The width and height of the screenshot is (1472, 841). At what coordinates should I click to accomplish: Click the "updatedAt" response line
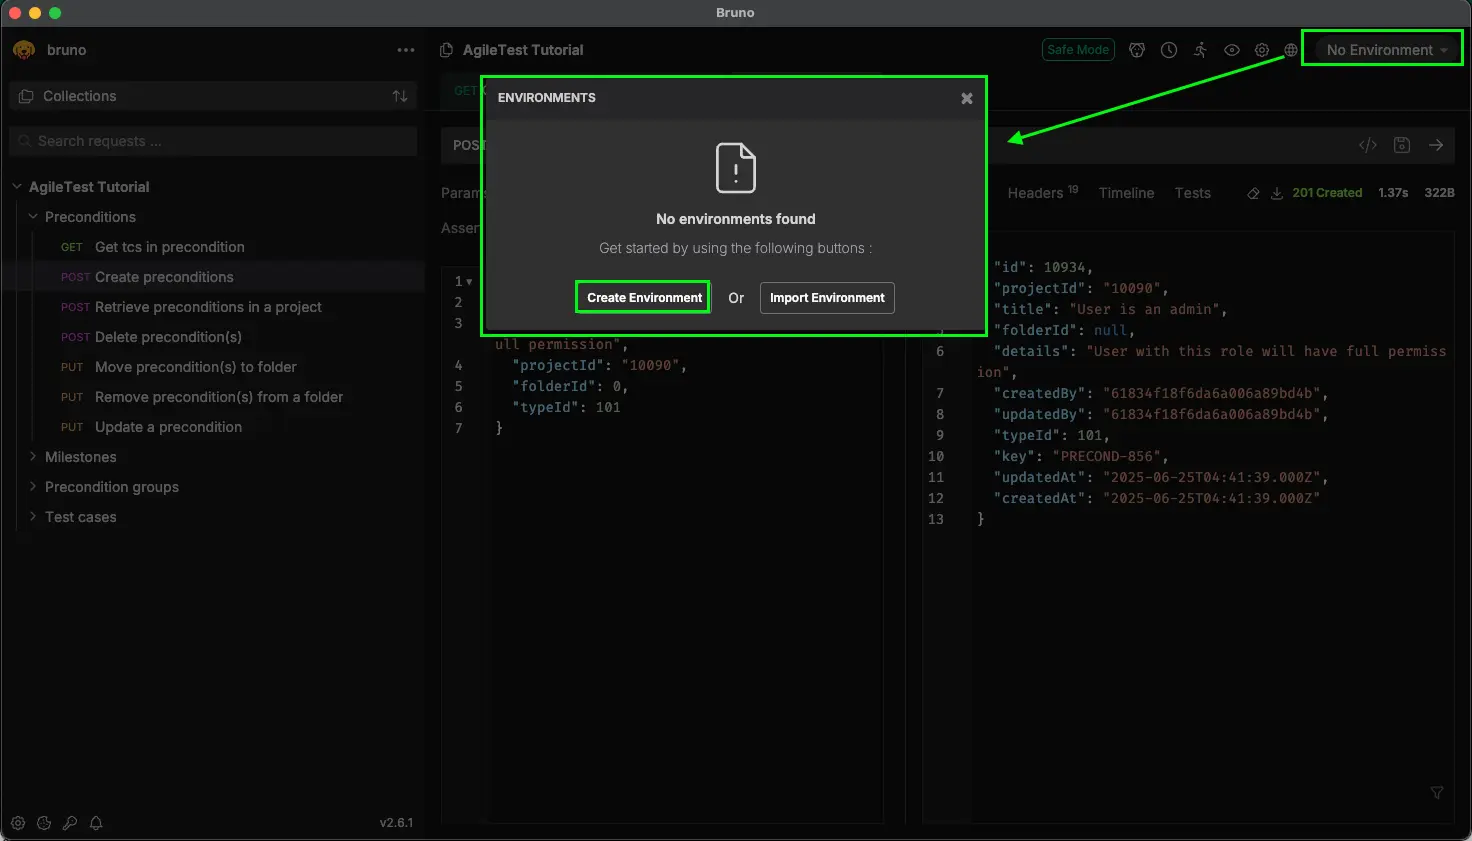1160,477
